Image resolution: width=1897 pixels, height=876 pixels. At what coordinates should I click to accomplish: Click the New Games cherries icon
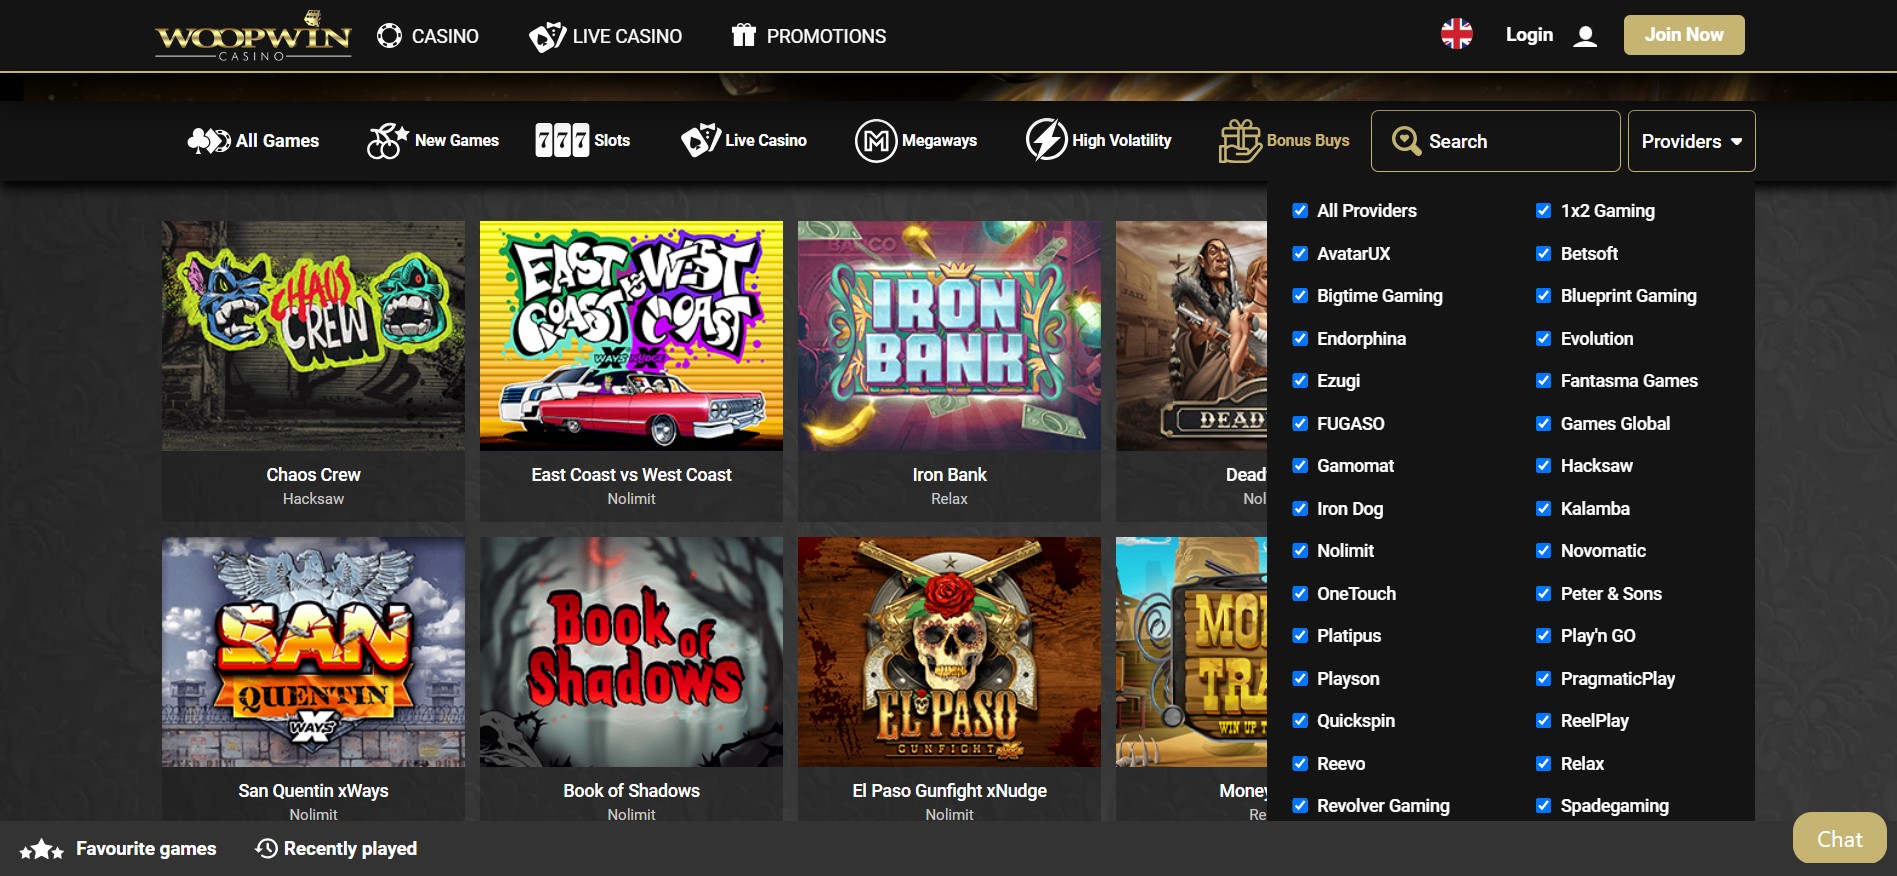pos(387,141)
